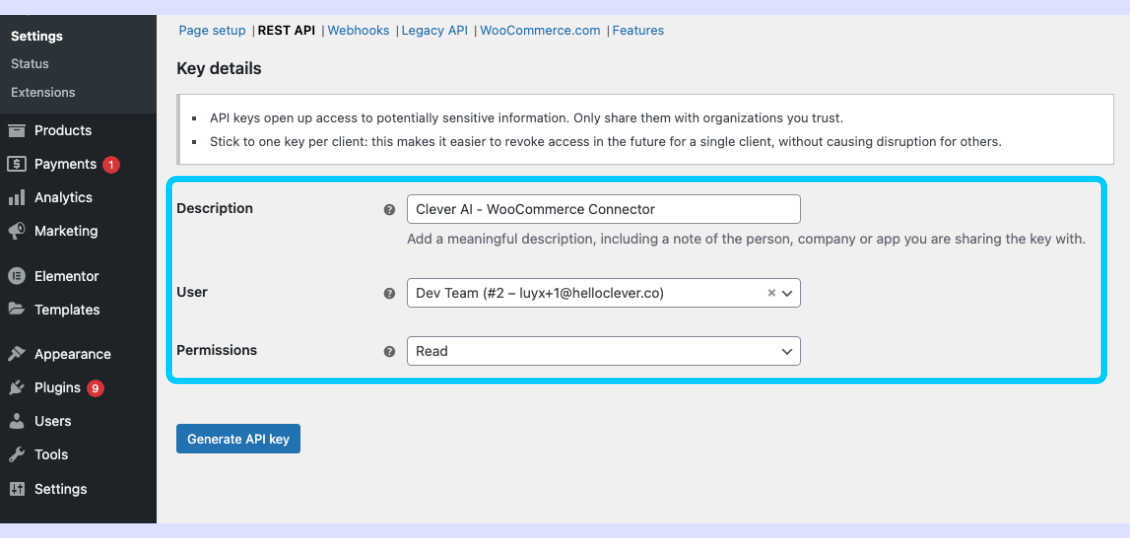Click the 'API keys open up access' notice line
This screenshot has width=1130, height=538.
tap(526, 117)
